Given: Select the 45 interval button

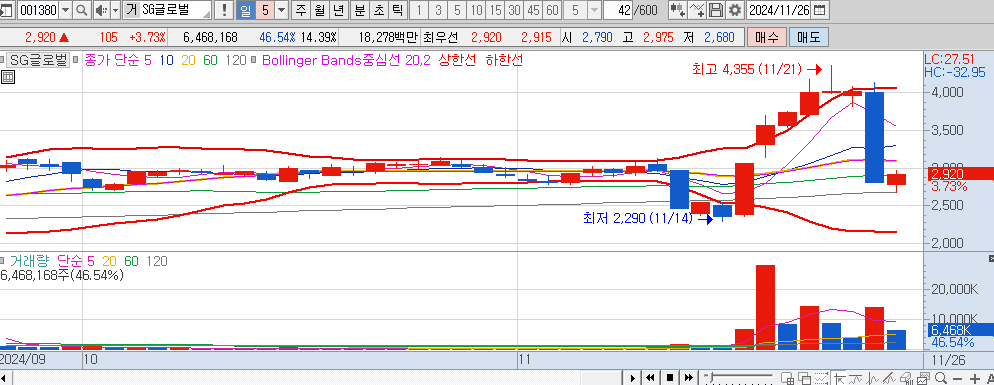Looking at the screenshot, I should point(533,10).
